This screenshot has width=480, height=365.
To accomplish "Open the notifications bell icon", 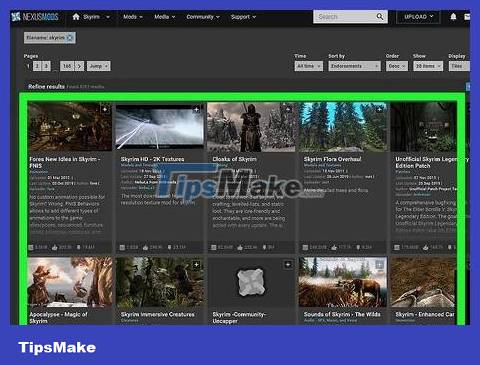I will tap(453, 17).
